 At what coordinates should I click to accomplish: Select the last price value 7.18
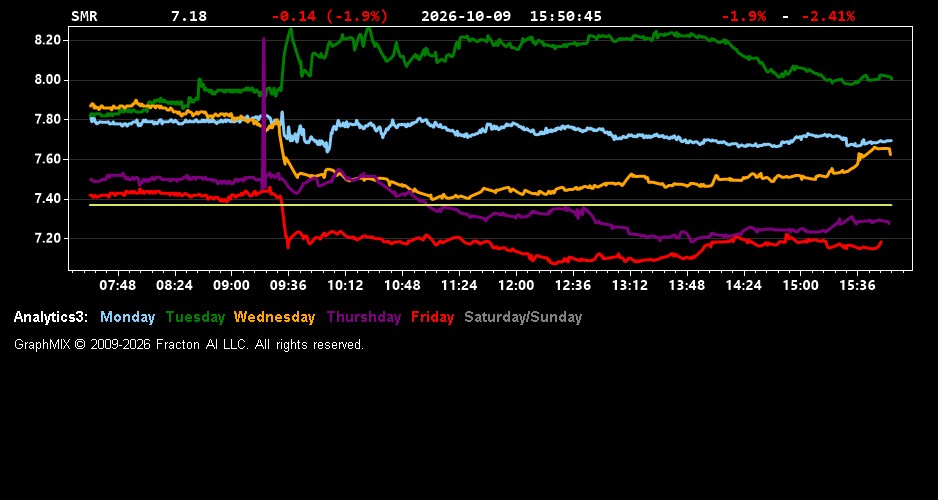coord(189,16)
